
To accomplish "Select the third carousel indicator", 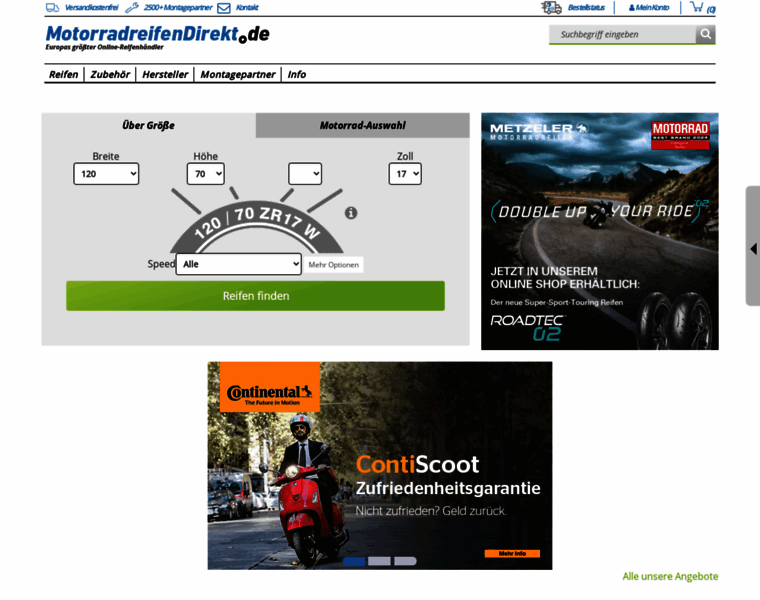I will coord(405,561).
